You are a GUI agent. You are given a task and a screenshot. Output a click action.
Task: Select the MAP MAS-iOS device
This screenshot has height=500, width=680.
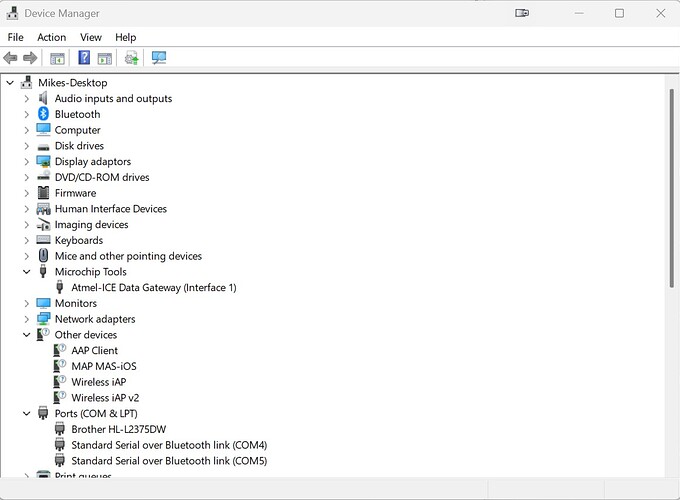tap(104, 366)
